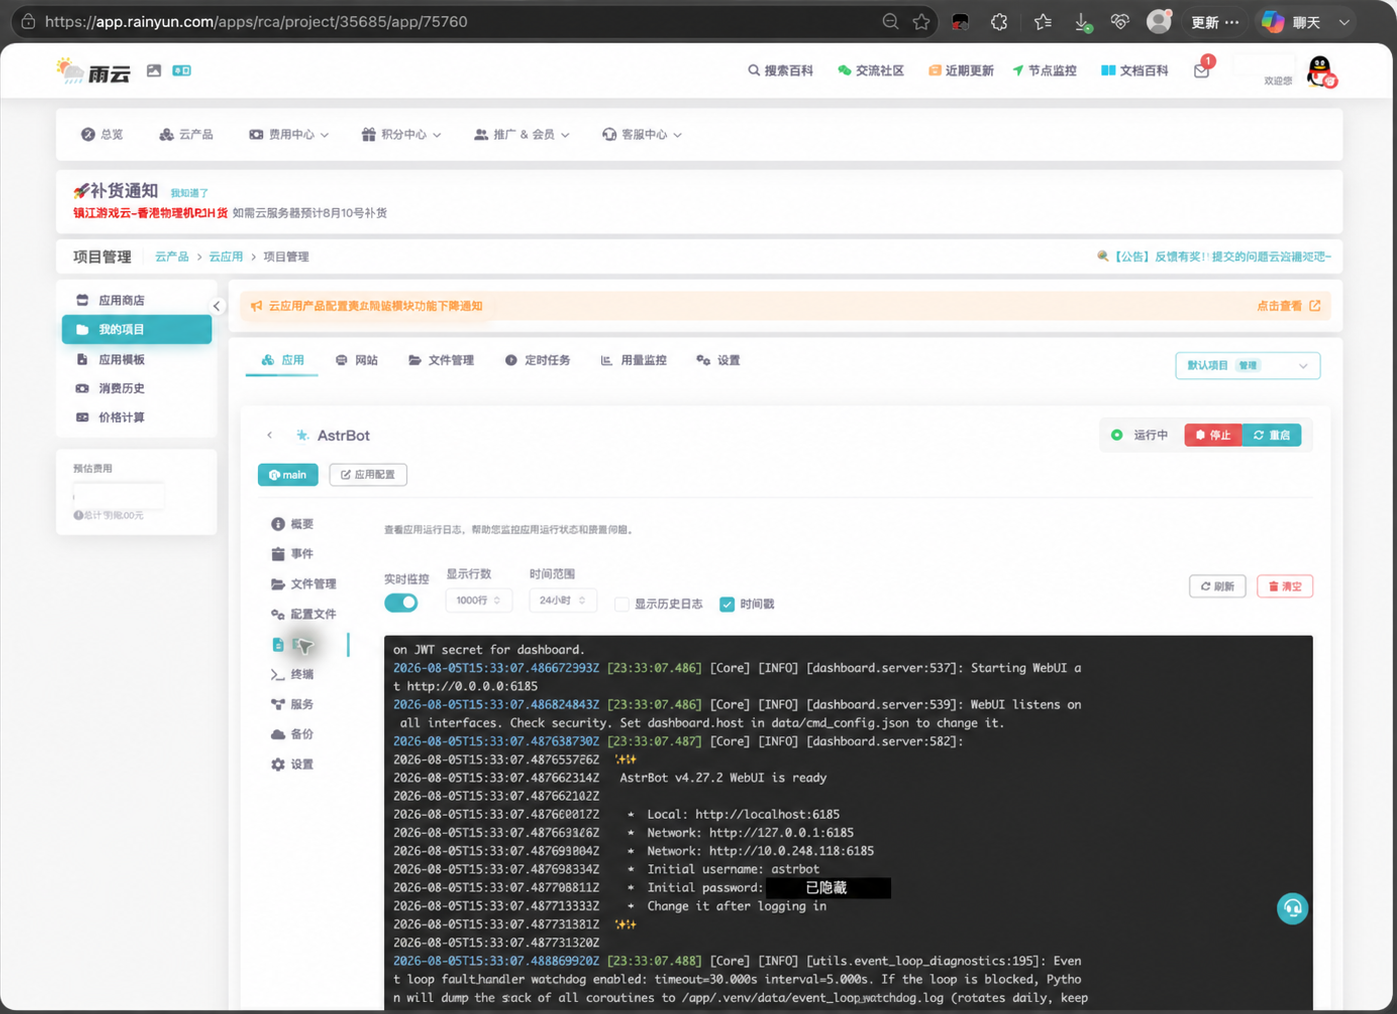This screenshot has width=1397, height=1014.
Task: Open the browser extensions puzzle icon
Action: pyautogui.click(x=999, y=22)
